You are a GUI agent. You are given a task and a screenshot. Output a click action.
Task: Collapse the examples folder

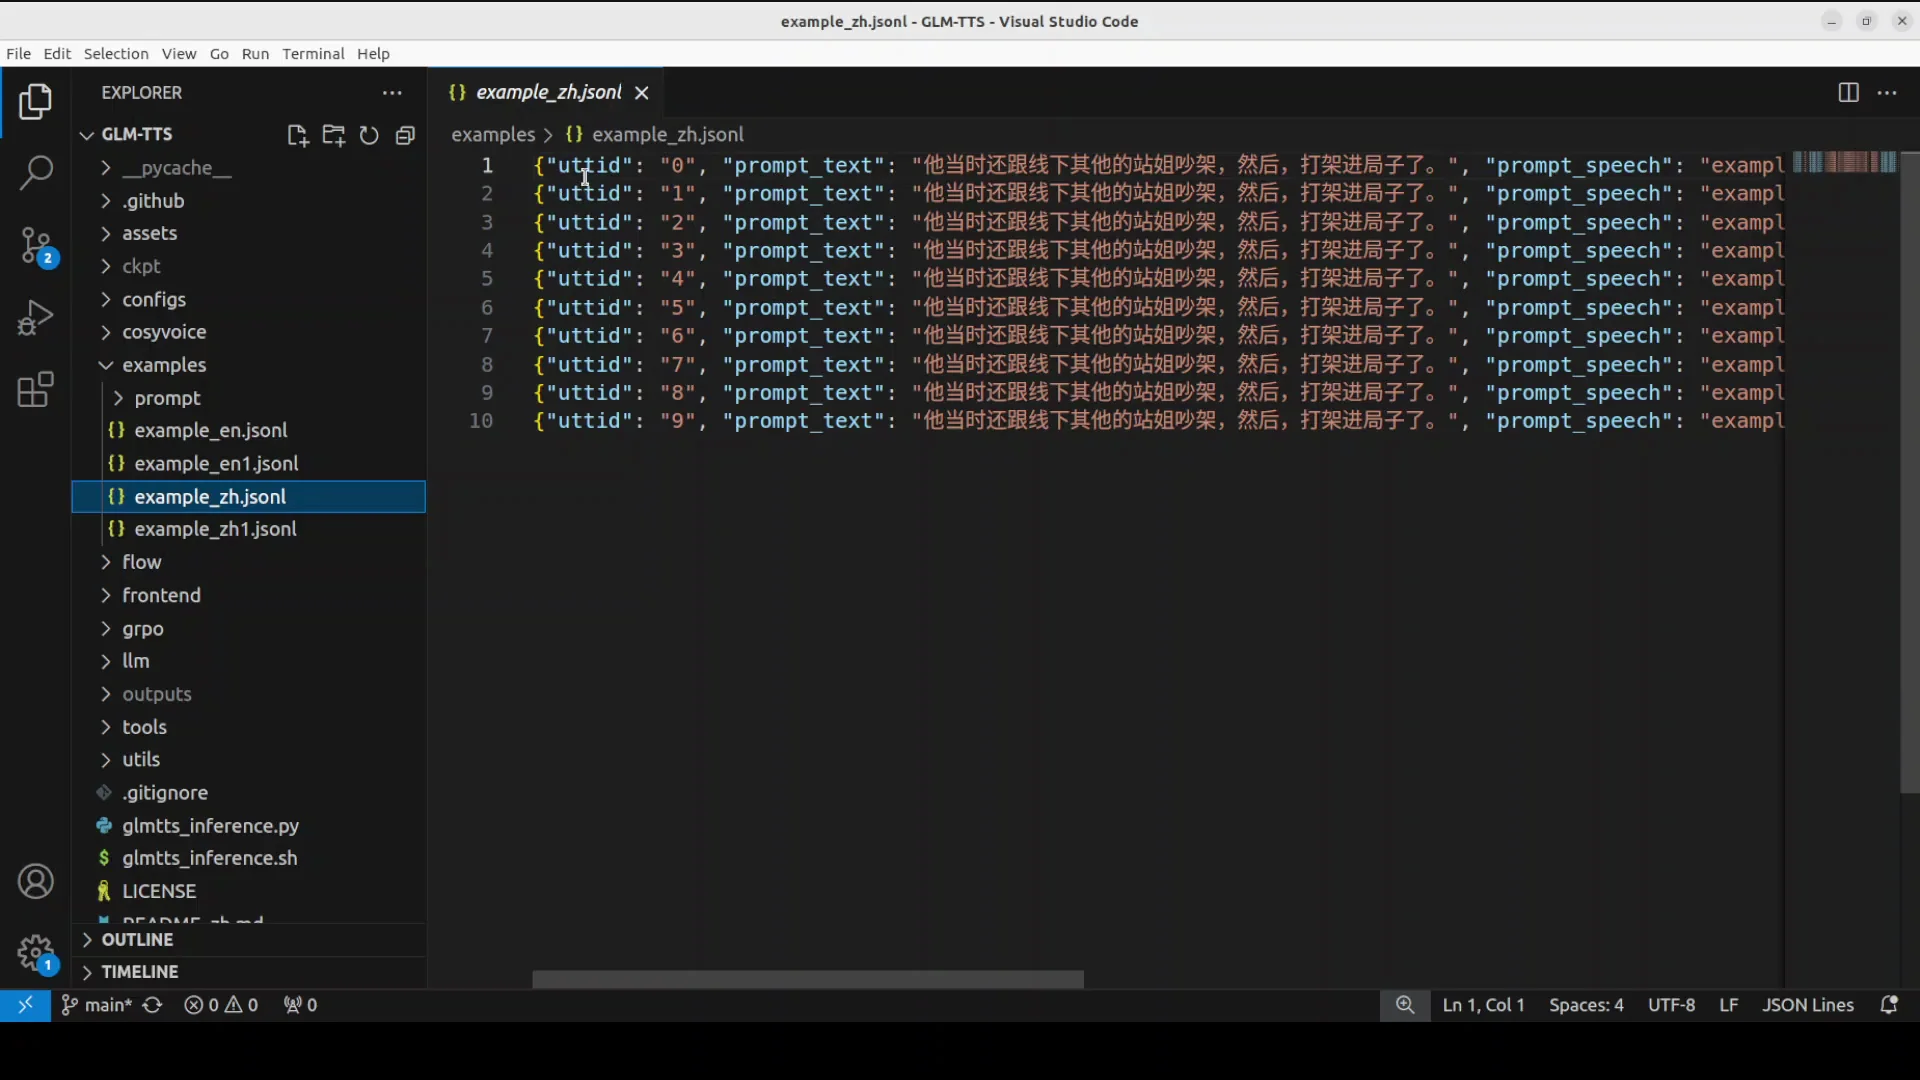(x=164, y=364)
